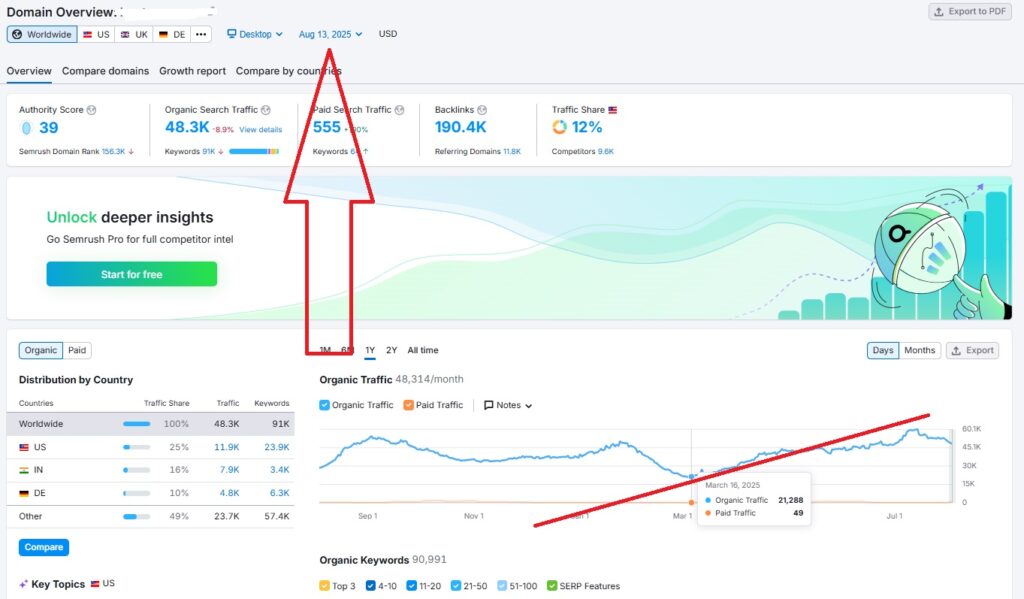Open the Aug 13, 2025 date dropdown
This screenshot has width=1024, height=599.
(330, 34)
